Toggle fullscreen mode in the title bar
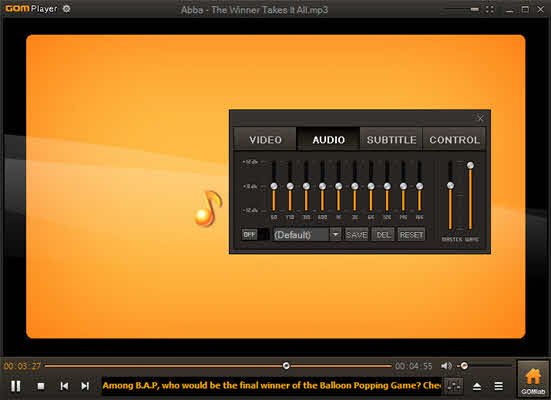The height and width of the screenshot is (400, 551). 490,9
